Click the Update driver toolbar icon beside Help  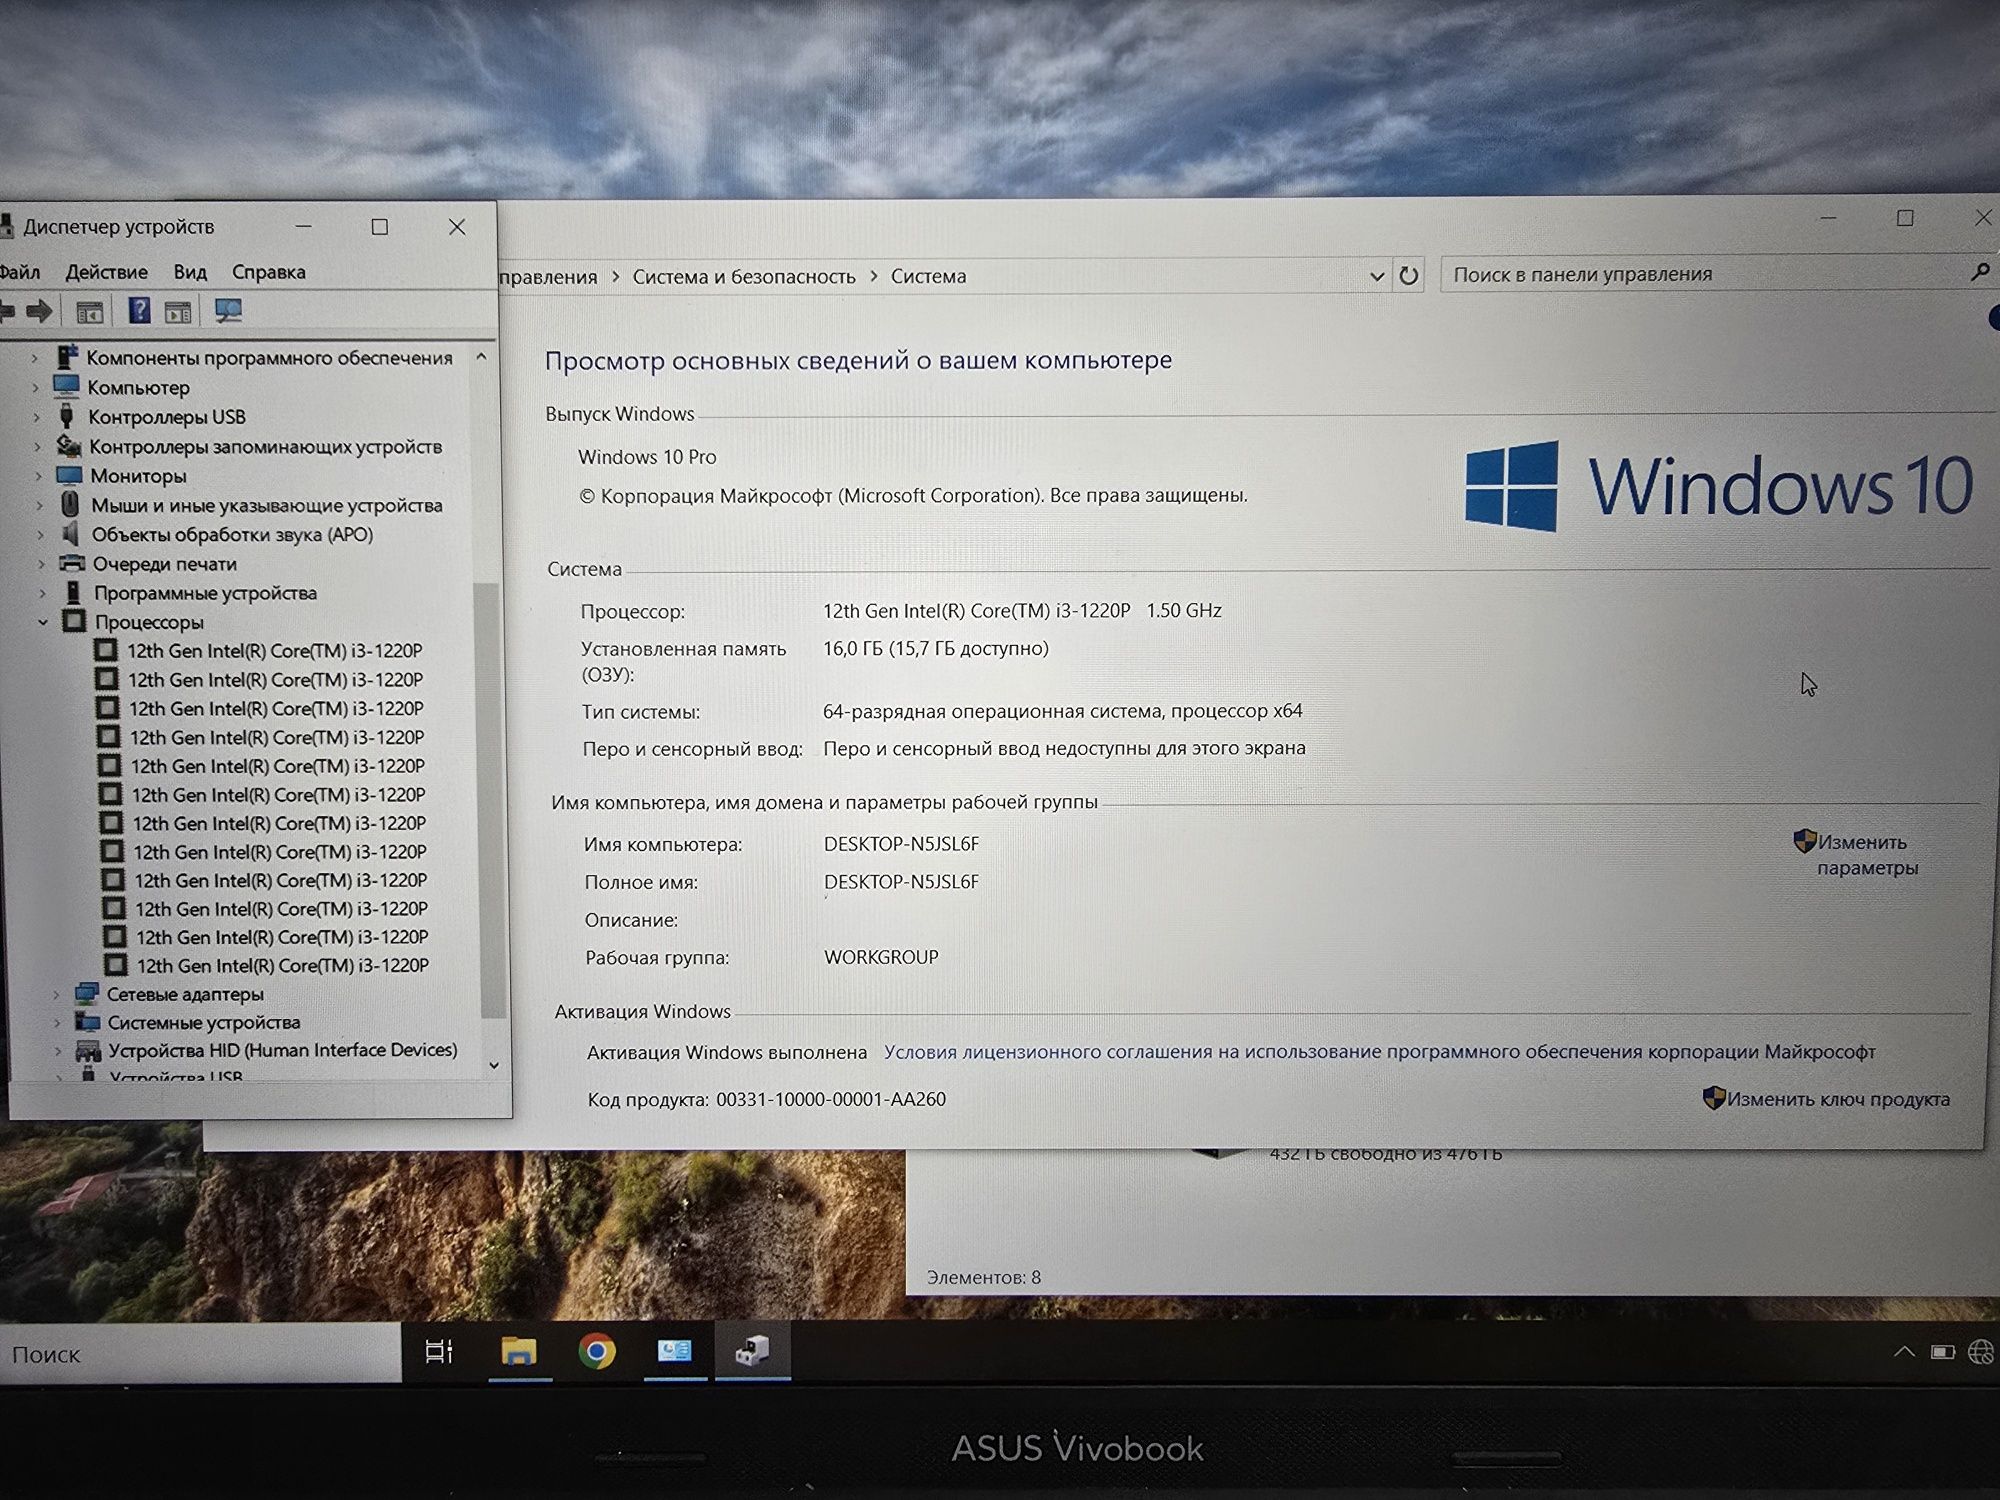178,312
